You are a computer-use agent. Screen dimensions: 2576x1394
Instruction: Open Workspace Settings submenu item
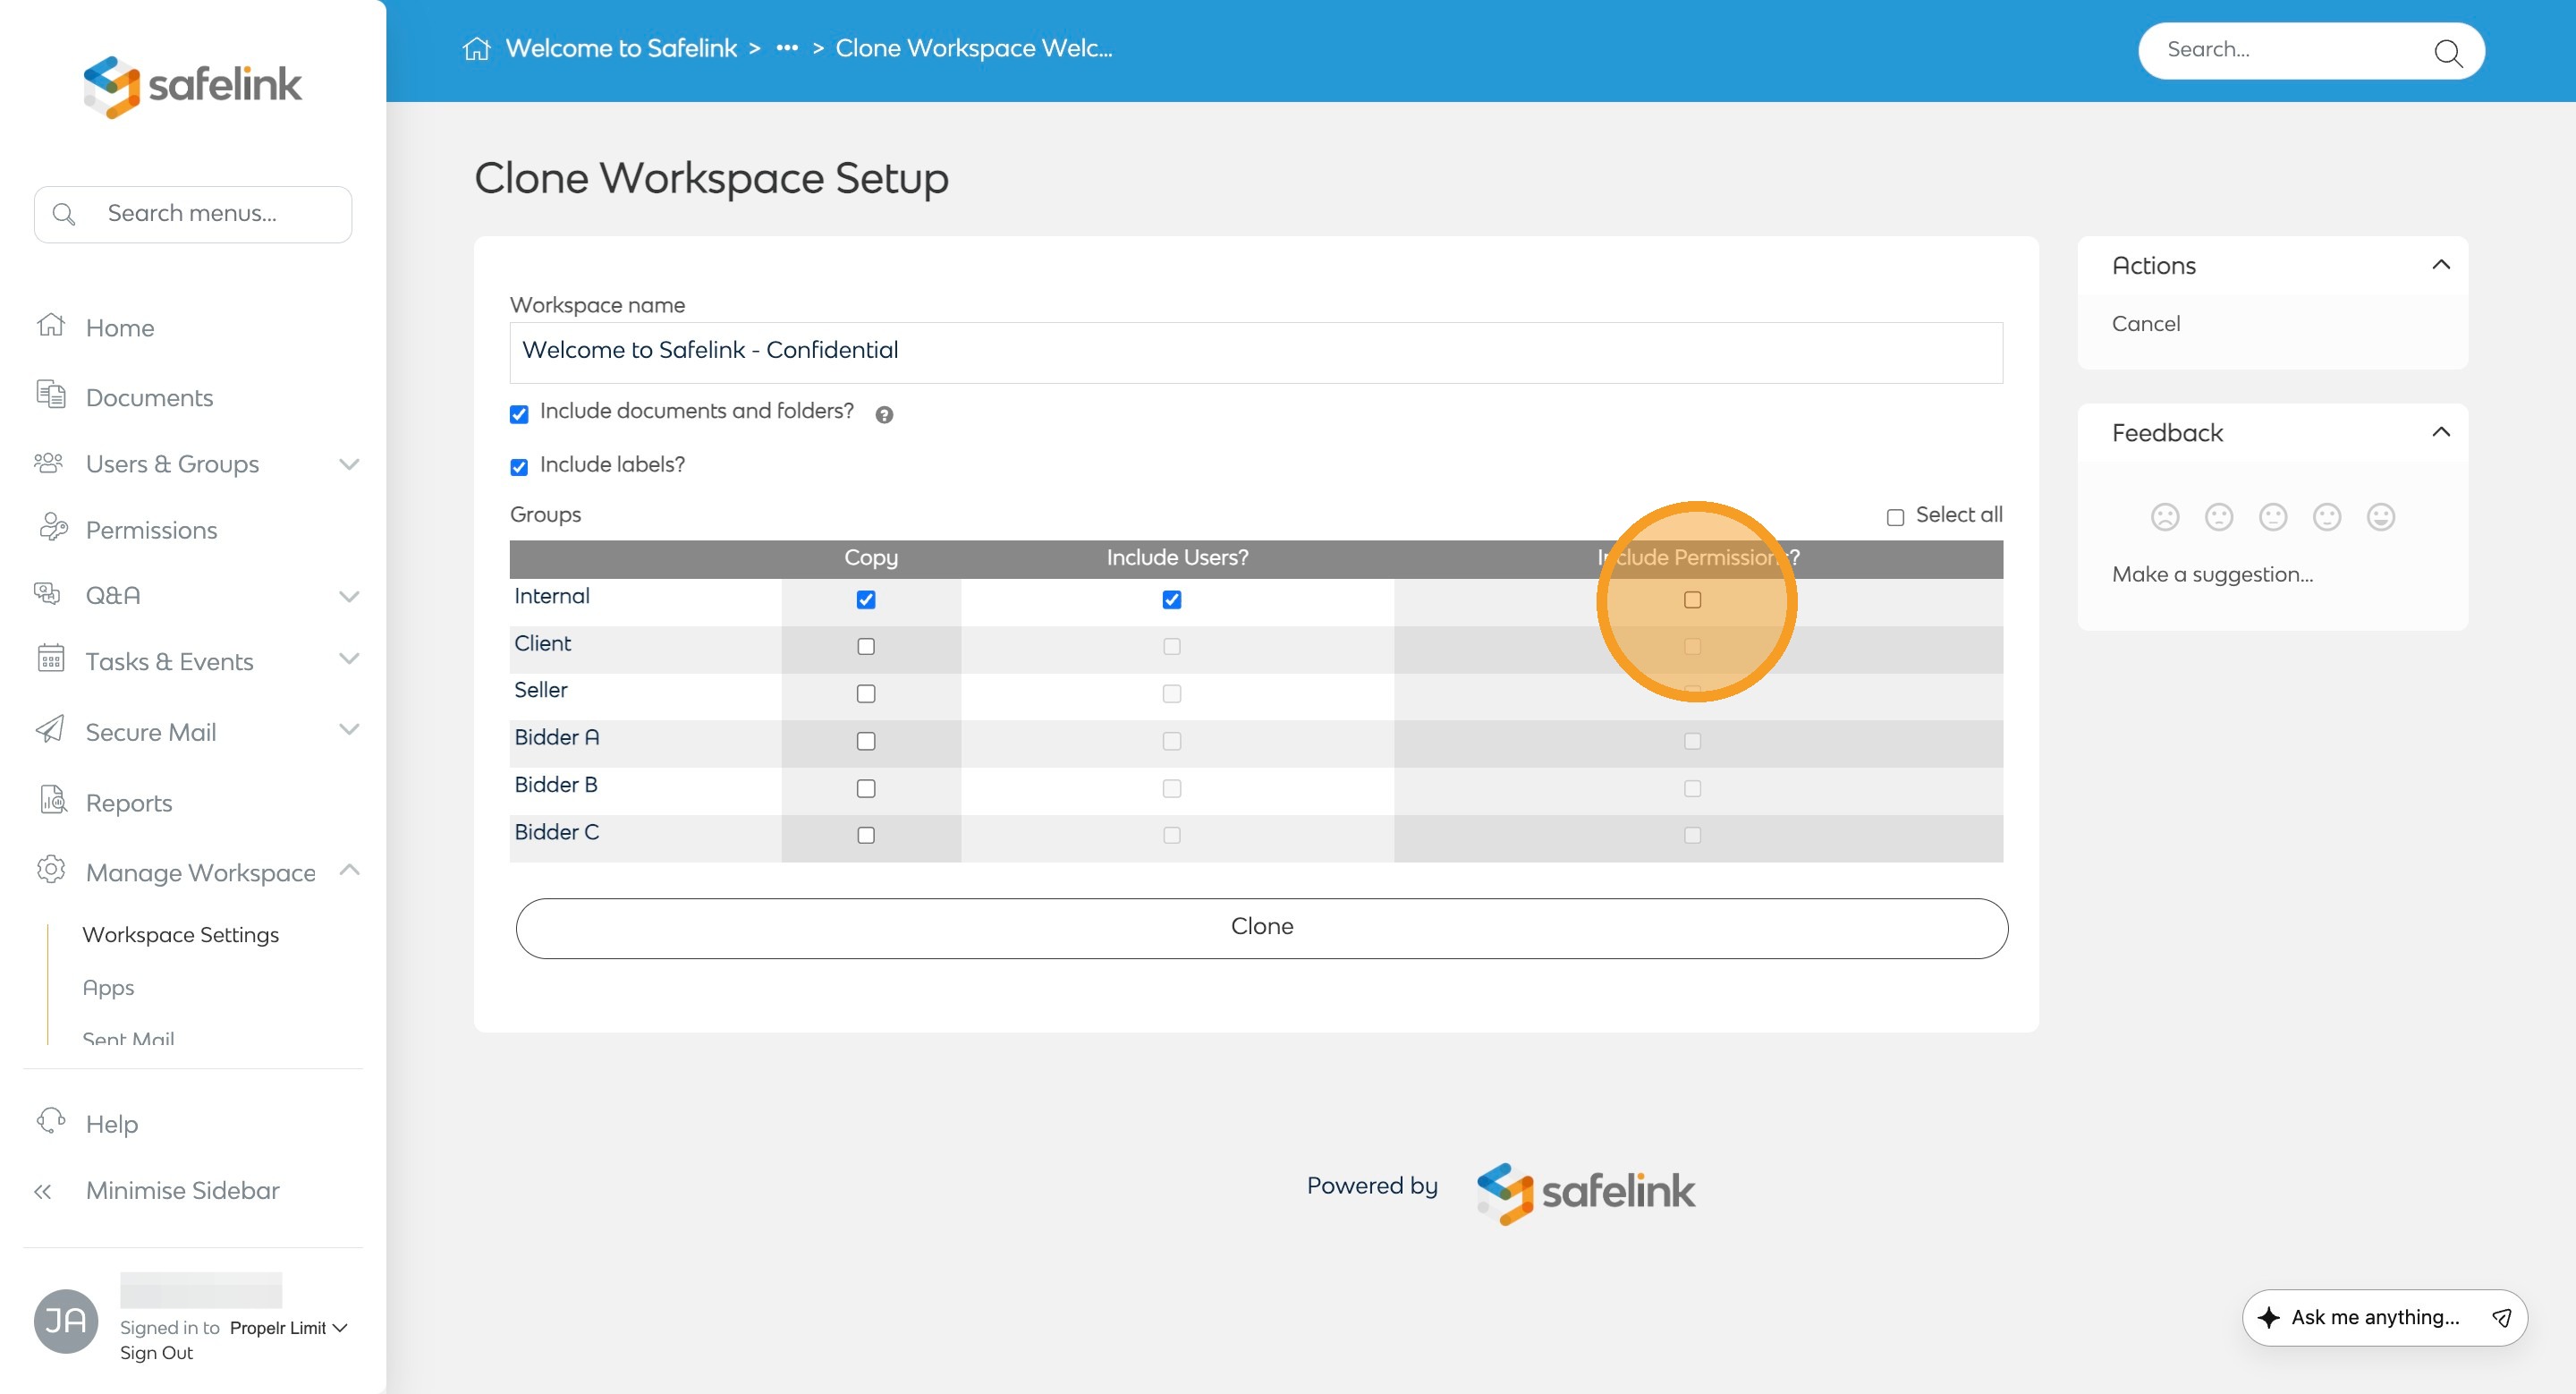tap(180, 934)
